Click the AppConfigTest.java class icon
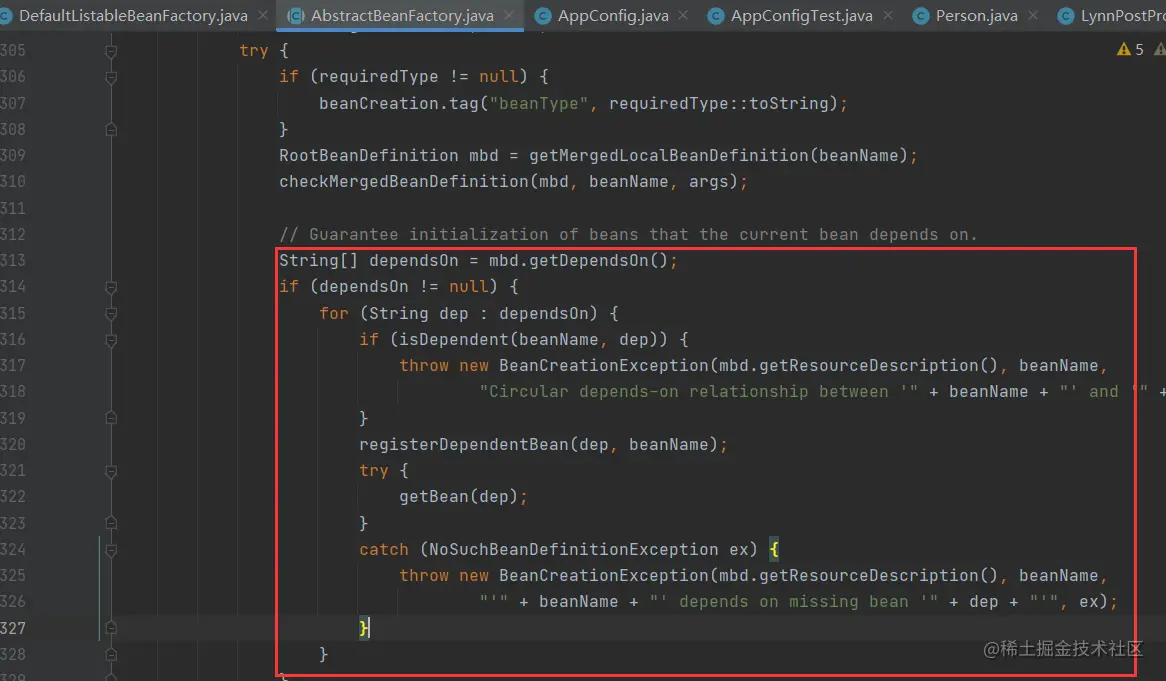 click(715, 16)
